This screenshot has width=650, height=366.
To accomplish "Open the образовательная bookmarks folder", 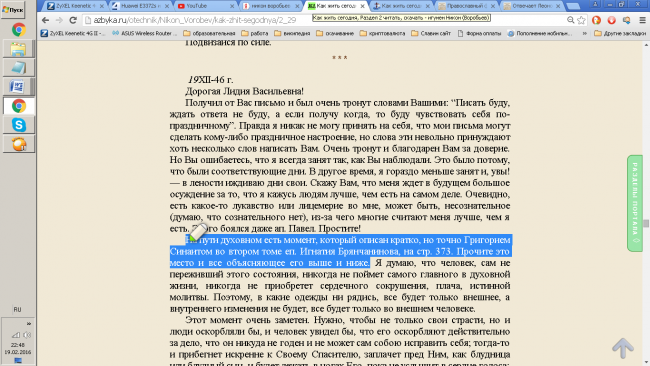I will (209, 33).
